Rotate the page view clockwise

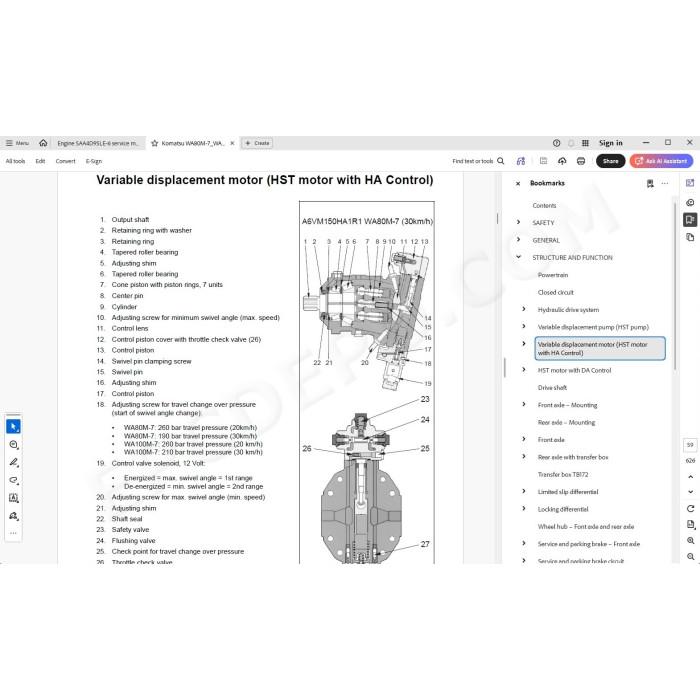(690, 509)
